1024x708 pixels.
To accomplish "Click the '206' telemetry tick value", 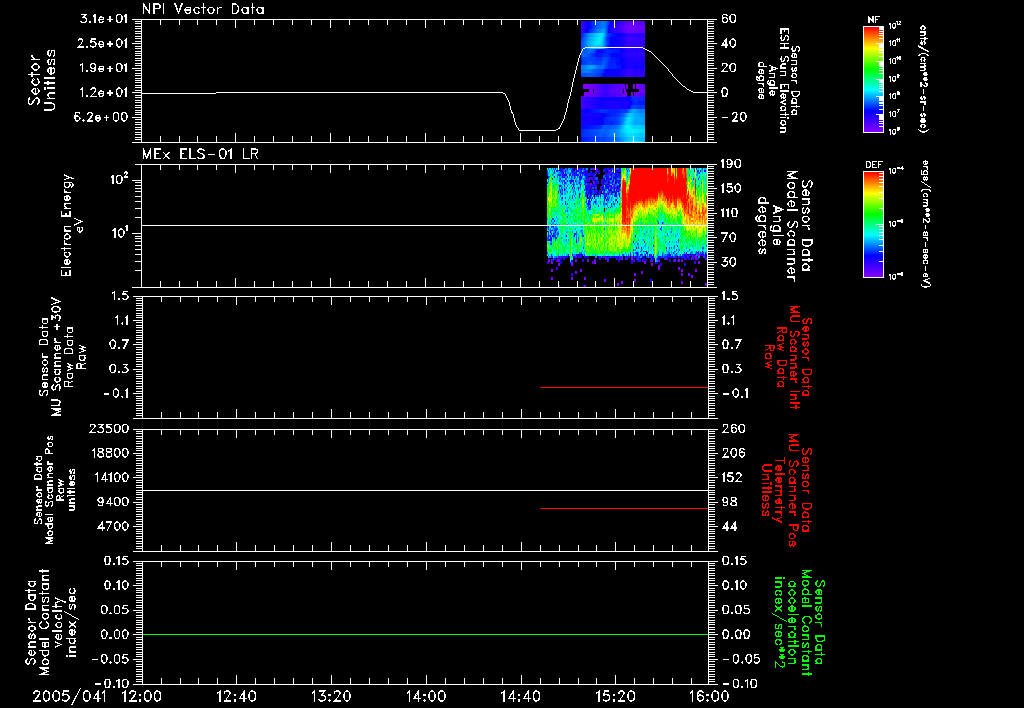I will tap(733, 453).
